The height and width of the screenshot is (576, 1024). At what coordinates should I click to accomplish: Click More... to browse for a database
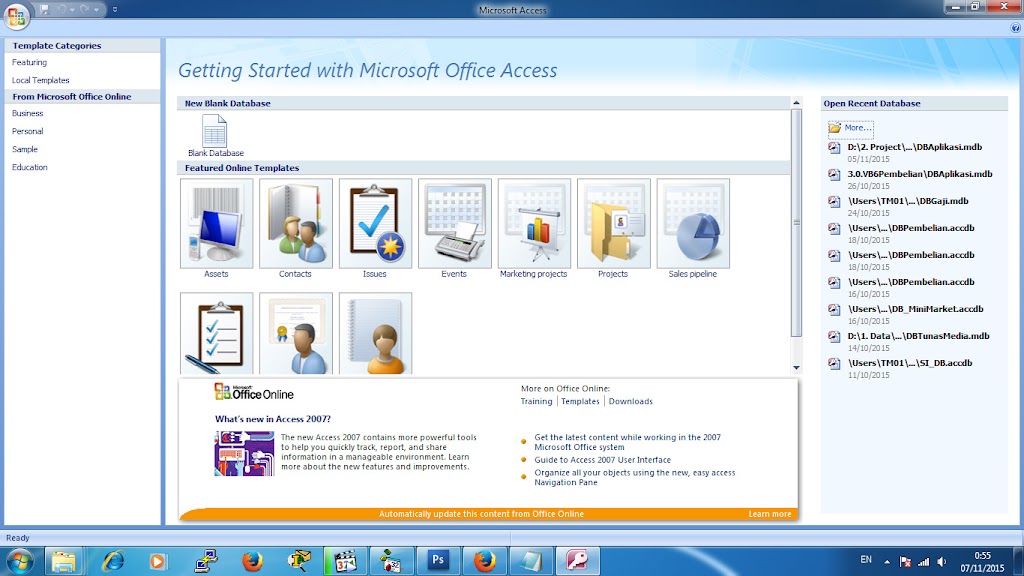tap(850, 128)
